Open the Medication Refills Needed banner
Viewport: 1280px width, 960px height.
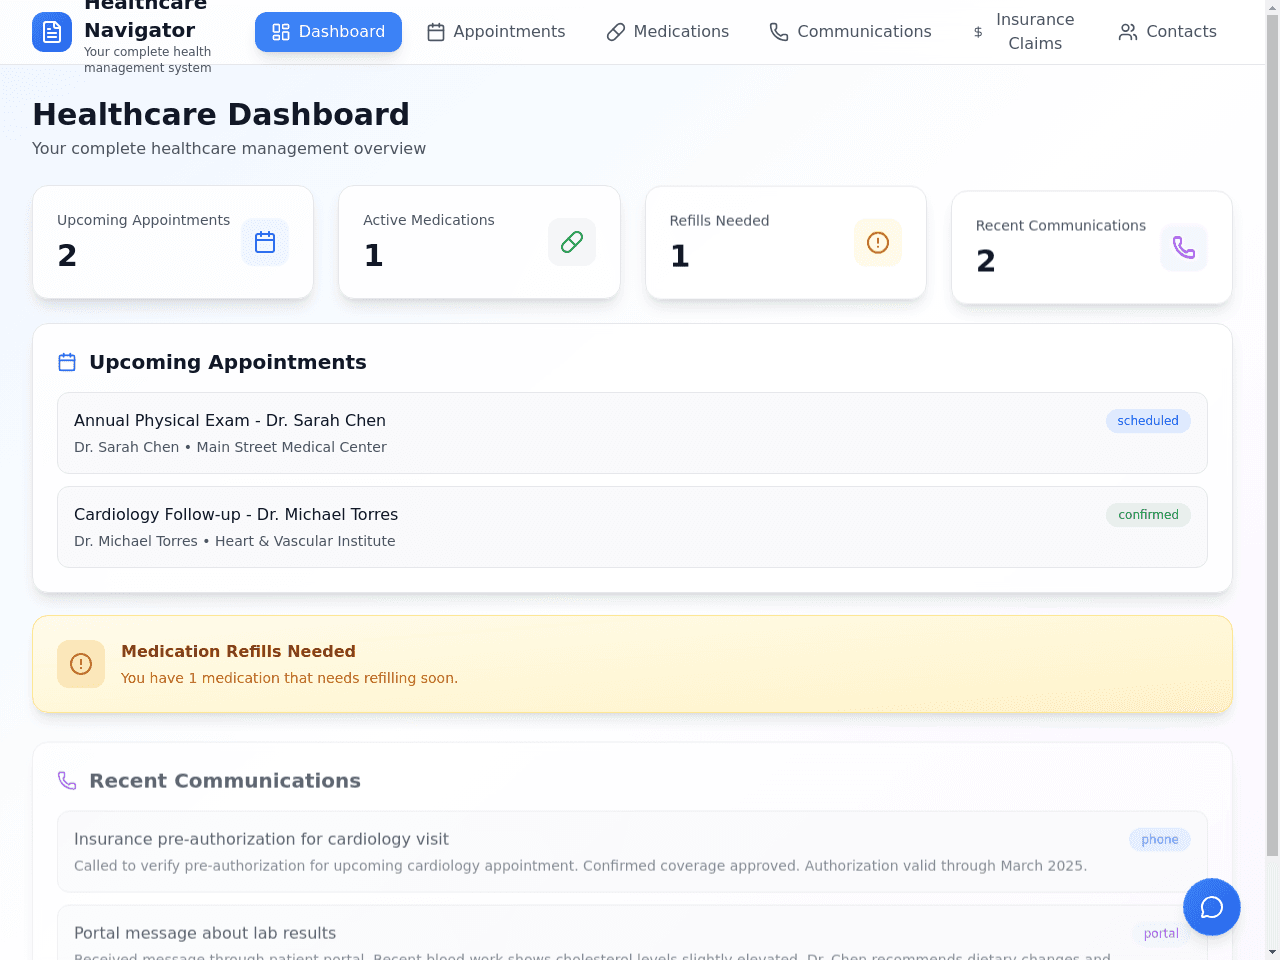[632, 664]
